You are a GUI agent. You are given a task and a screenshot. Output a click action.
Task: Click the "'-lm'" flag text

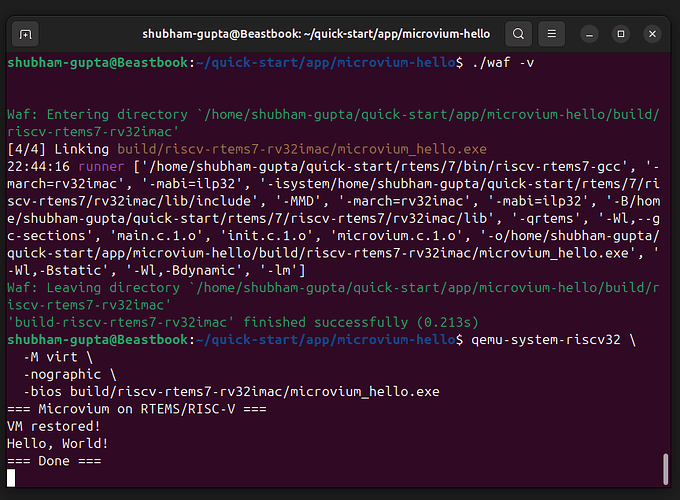(x=278, y=271)
